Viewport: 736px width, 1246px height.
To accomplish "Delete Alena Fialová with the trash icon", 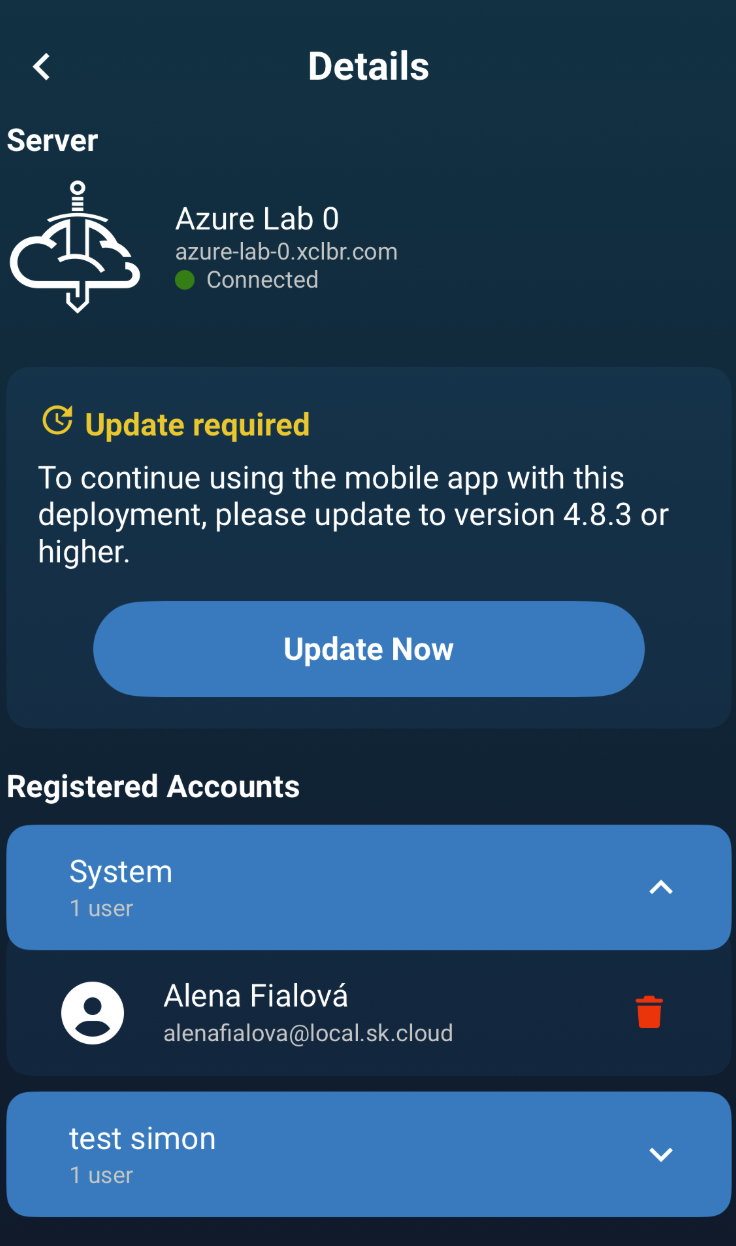I will (x=649, y=1012).
